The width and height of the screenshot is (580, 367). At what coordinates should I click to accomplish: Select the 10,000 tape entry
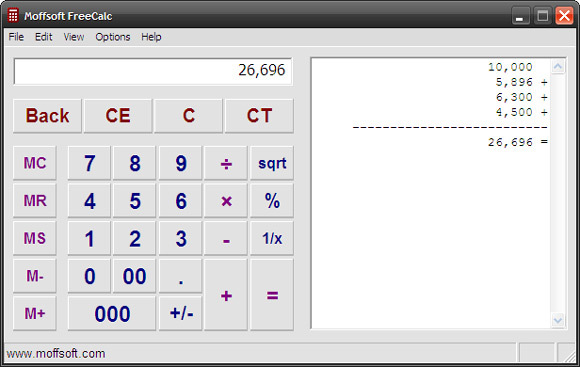tap(510, 67)
